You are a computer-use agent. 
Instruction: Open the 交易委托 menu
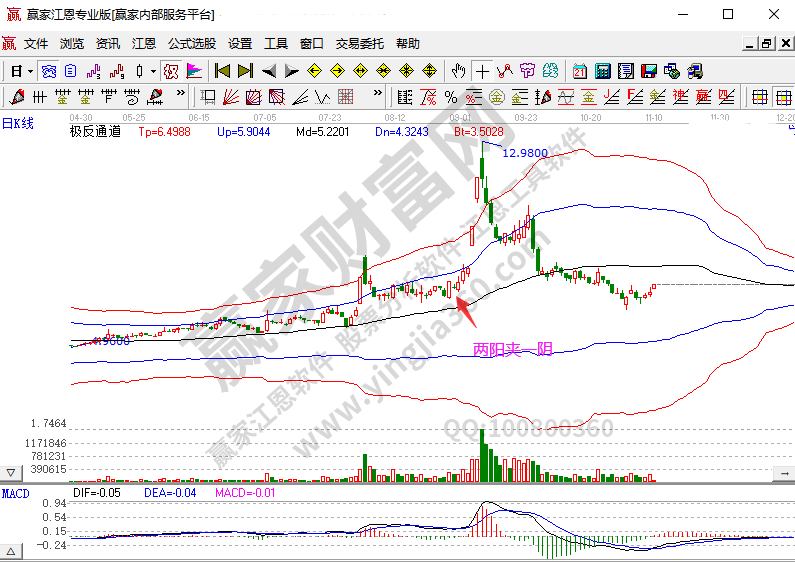(359, 44)
